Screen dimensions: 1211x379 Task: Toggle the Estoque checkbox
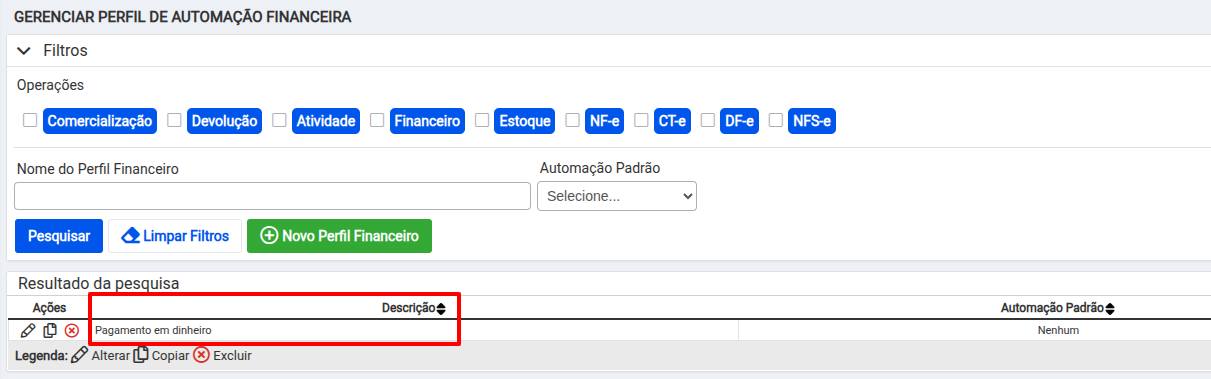click(x=482, y=120)
